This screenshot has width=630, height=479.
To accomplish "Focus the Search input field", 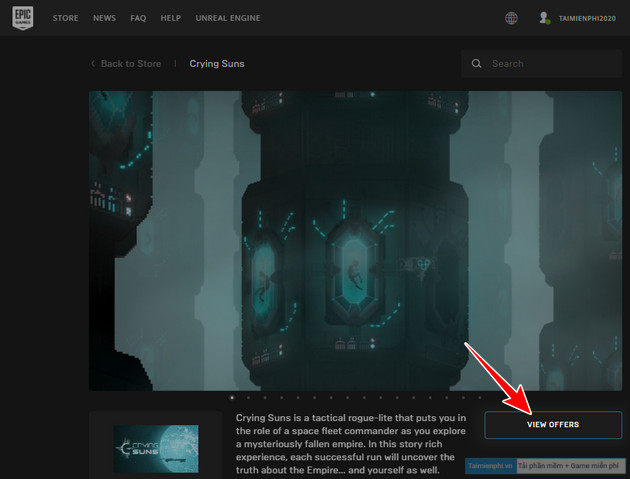I will point(542,63).
